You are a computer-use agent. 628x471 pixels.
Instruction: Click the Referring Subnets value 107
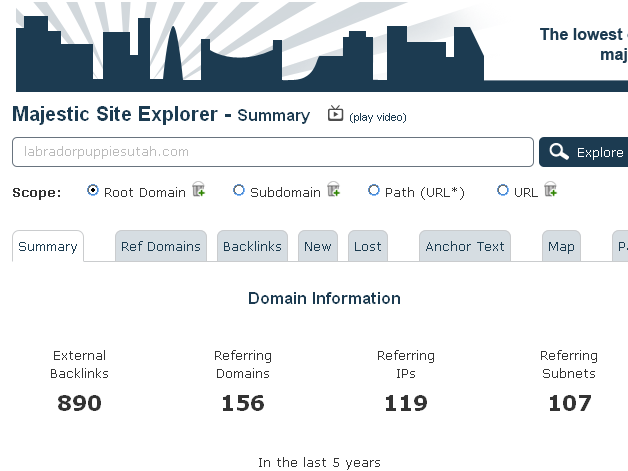point(570,403)
